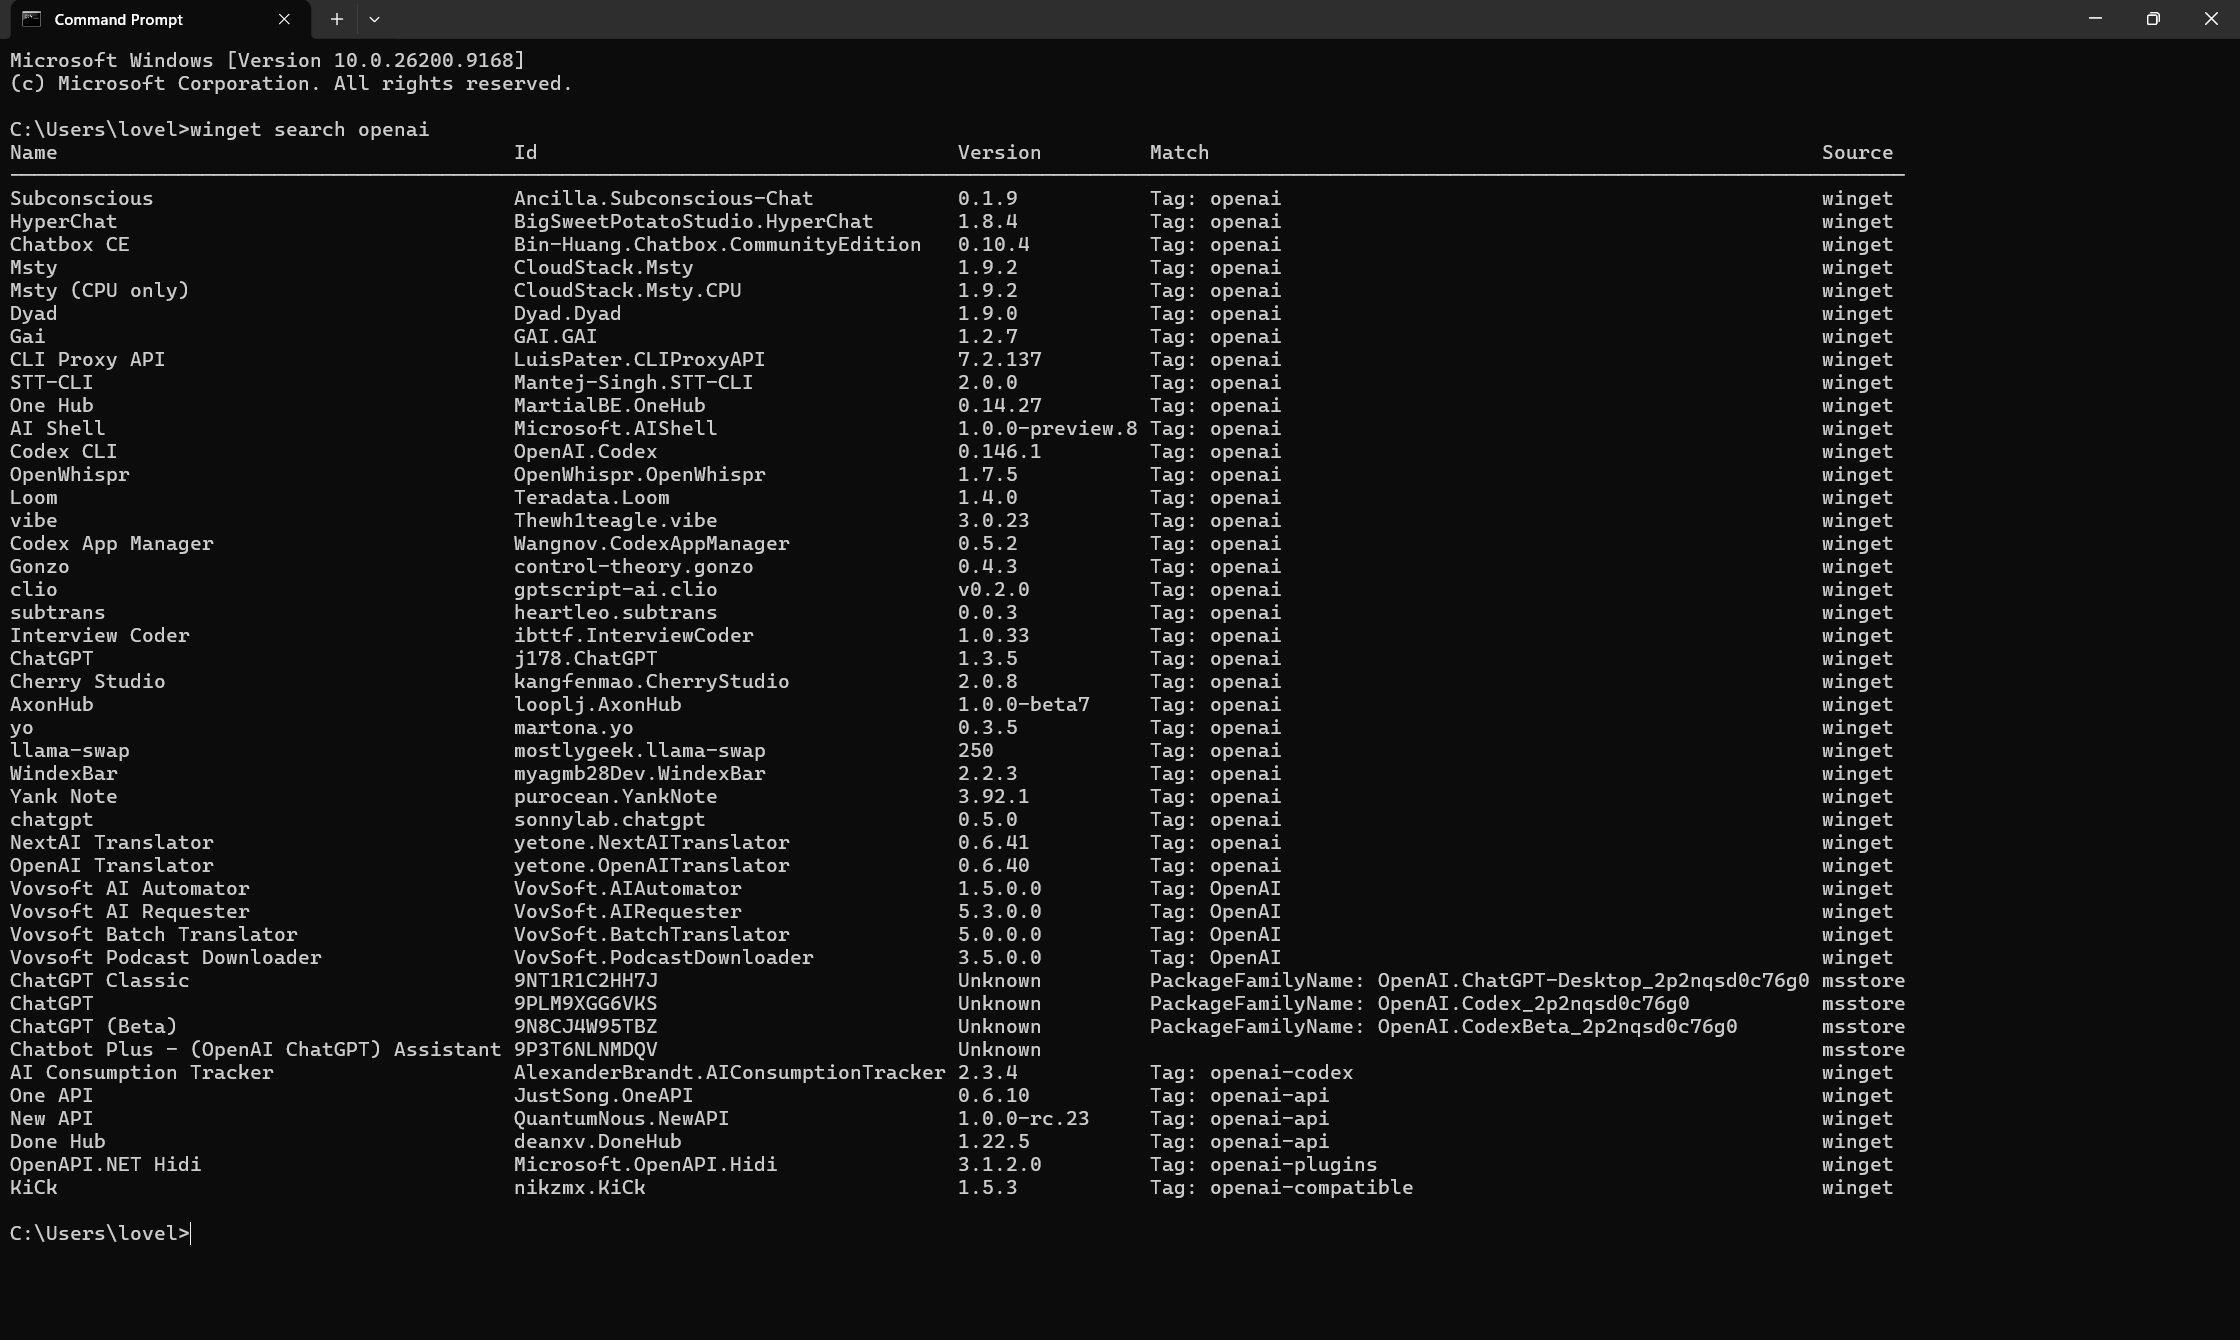The width and height of the screenshot is (2240, 1340).
Task: Click 'Thewh1teagle.vibe' id
Action: pyautogui.click(x=616, y=520)
